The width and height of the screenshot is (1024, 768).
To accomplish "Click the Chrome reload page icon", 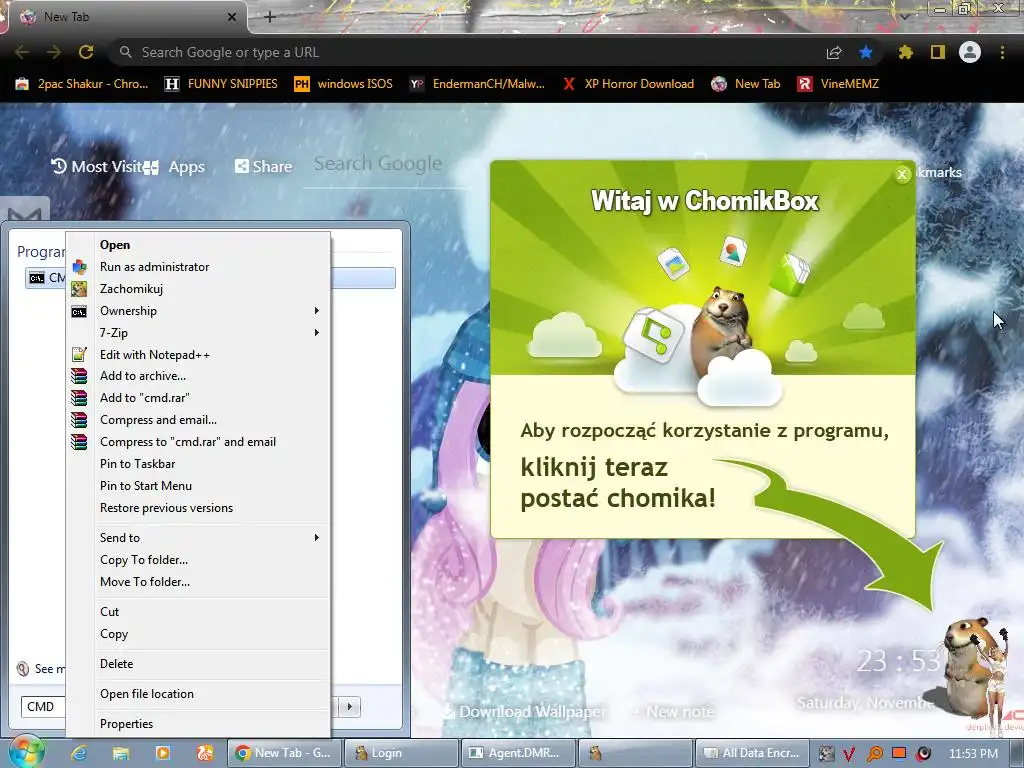I will pyautogui.click(x=86, y=52).
